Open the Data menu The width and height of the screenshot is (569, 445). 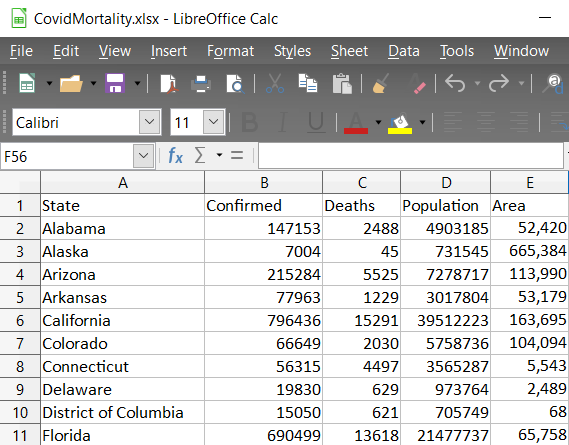coord(404,51)
